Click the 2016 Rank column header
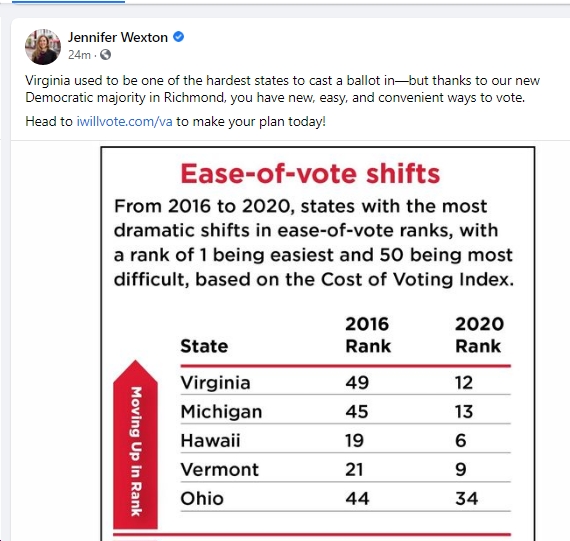Viewport: 570px width, 541px height. click(x=368, y=335)
